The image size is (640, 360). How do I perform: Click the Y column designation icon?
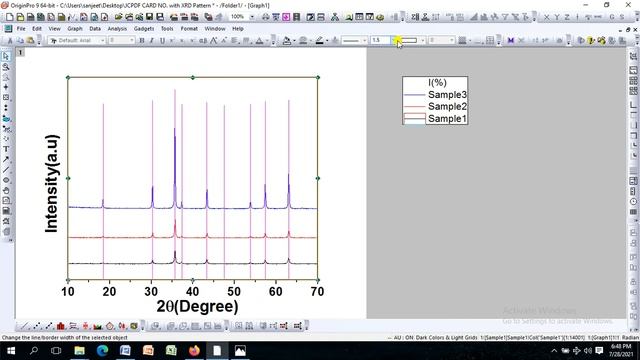pos(557,17)
